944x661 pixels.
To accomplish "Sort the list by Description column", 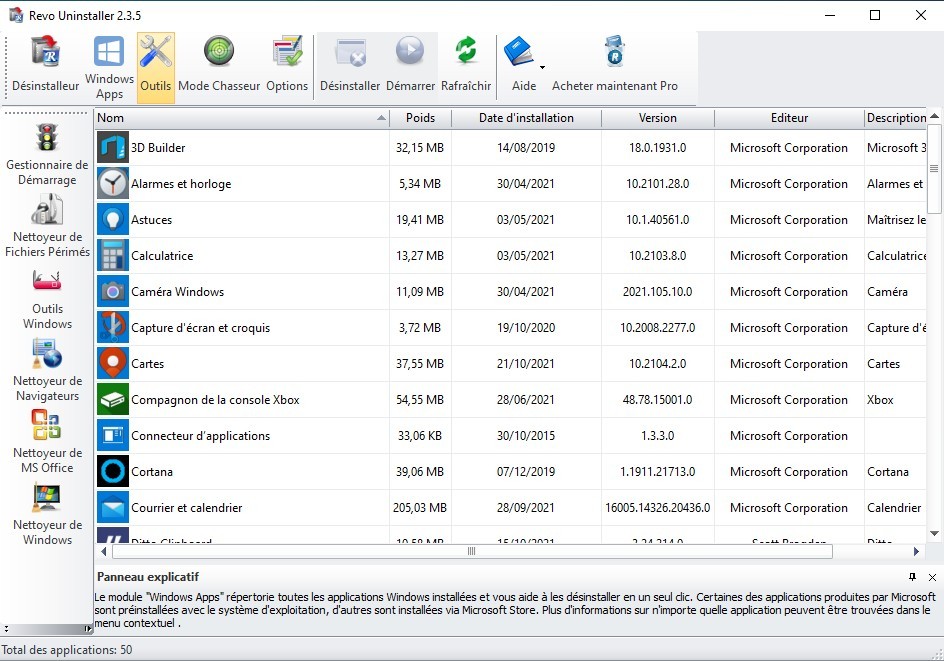I will coord(896,118).
